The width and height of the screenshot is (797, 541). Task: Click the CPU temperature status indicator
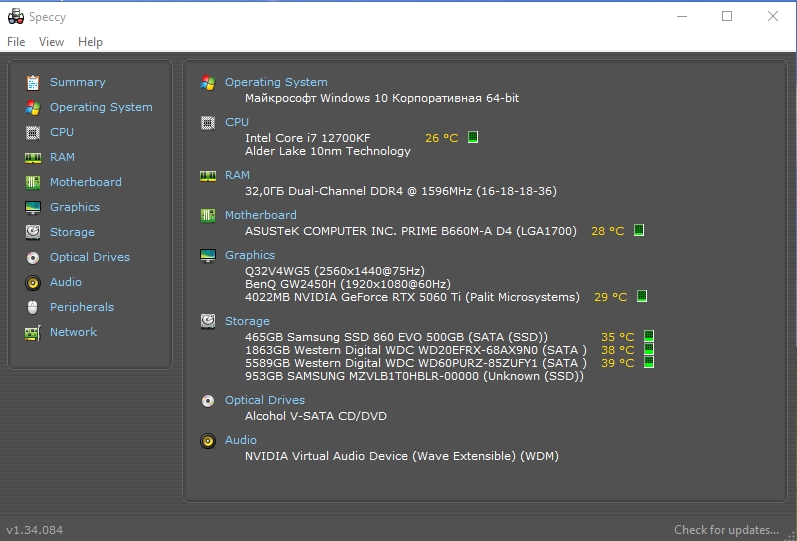pyautogui.click(x=473, y=137)
